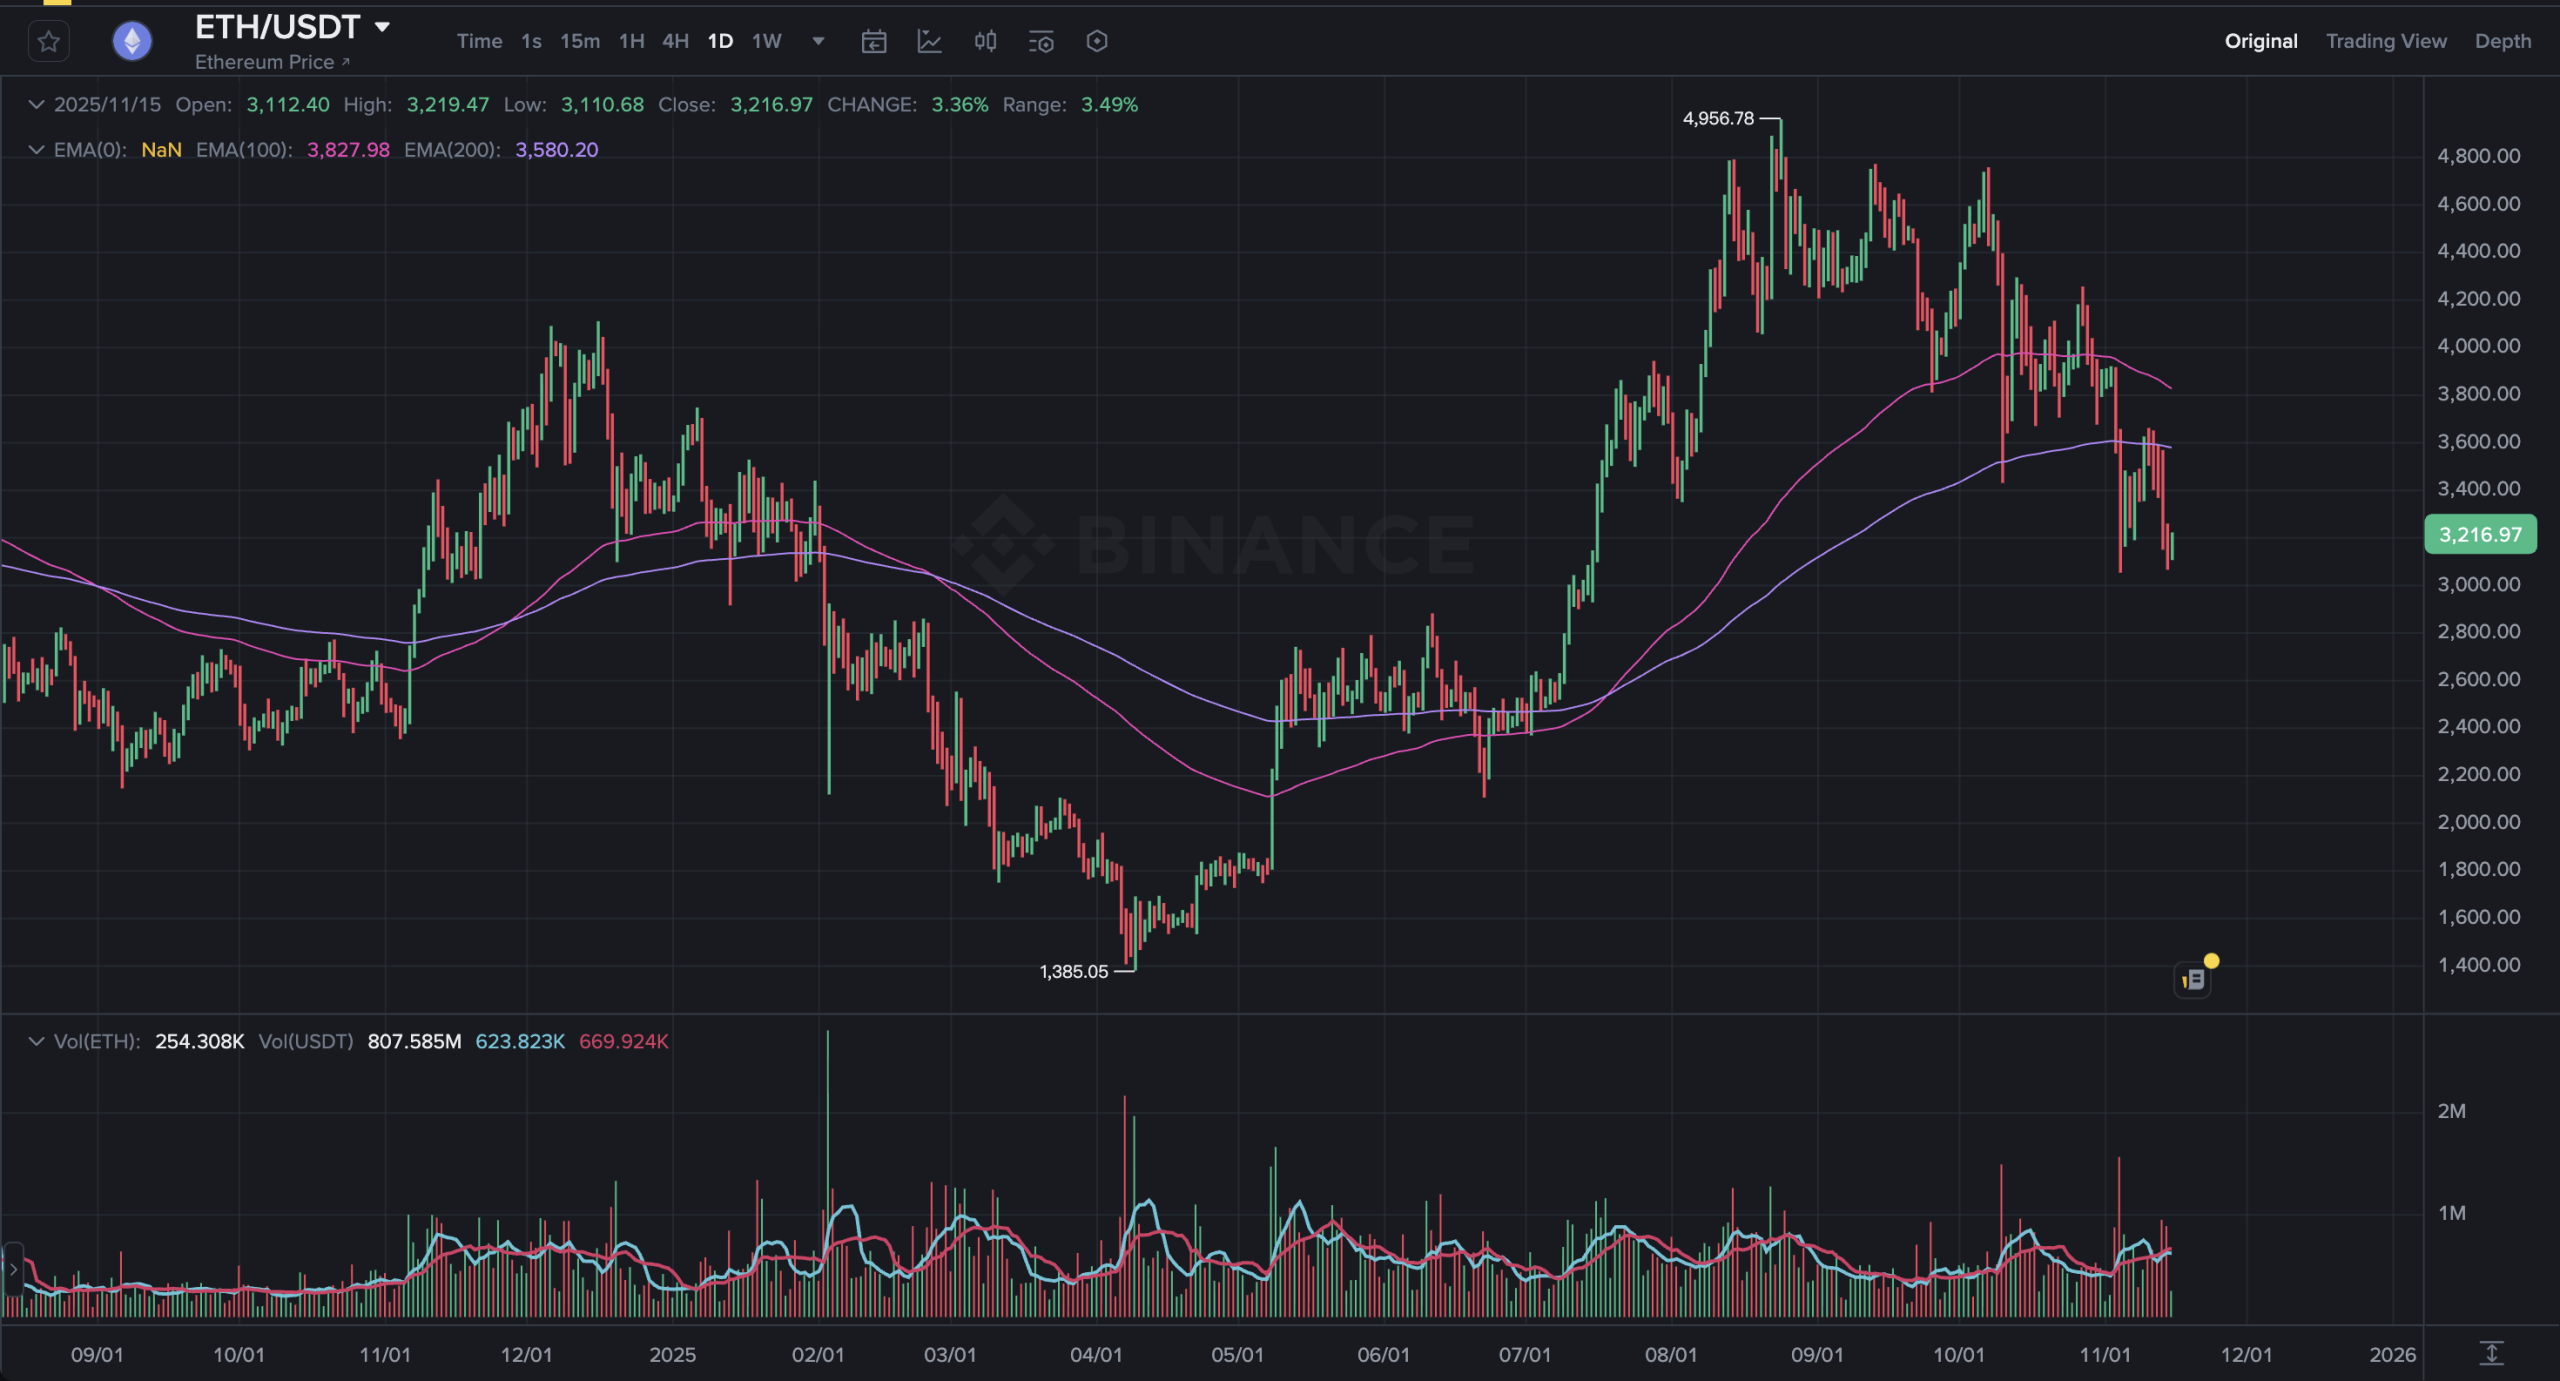
Task: Click the order marker icon on chart
Action: coord(2194,979)
